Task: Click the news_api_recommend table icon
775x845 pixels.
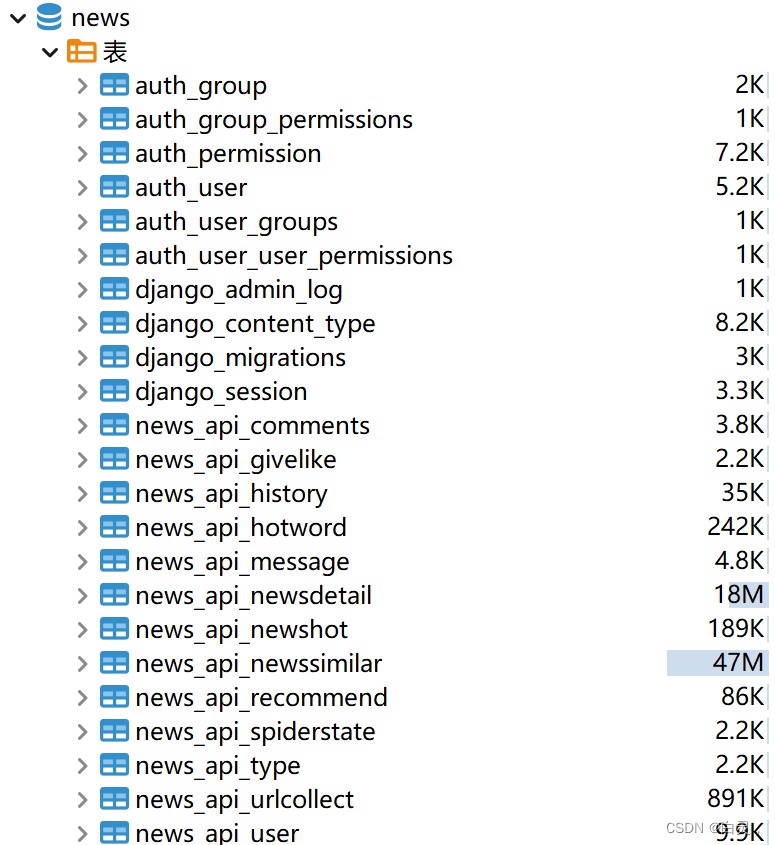Action: click(114, 697)
